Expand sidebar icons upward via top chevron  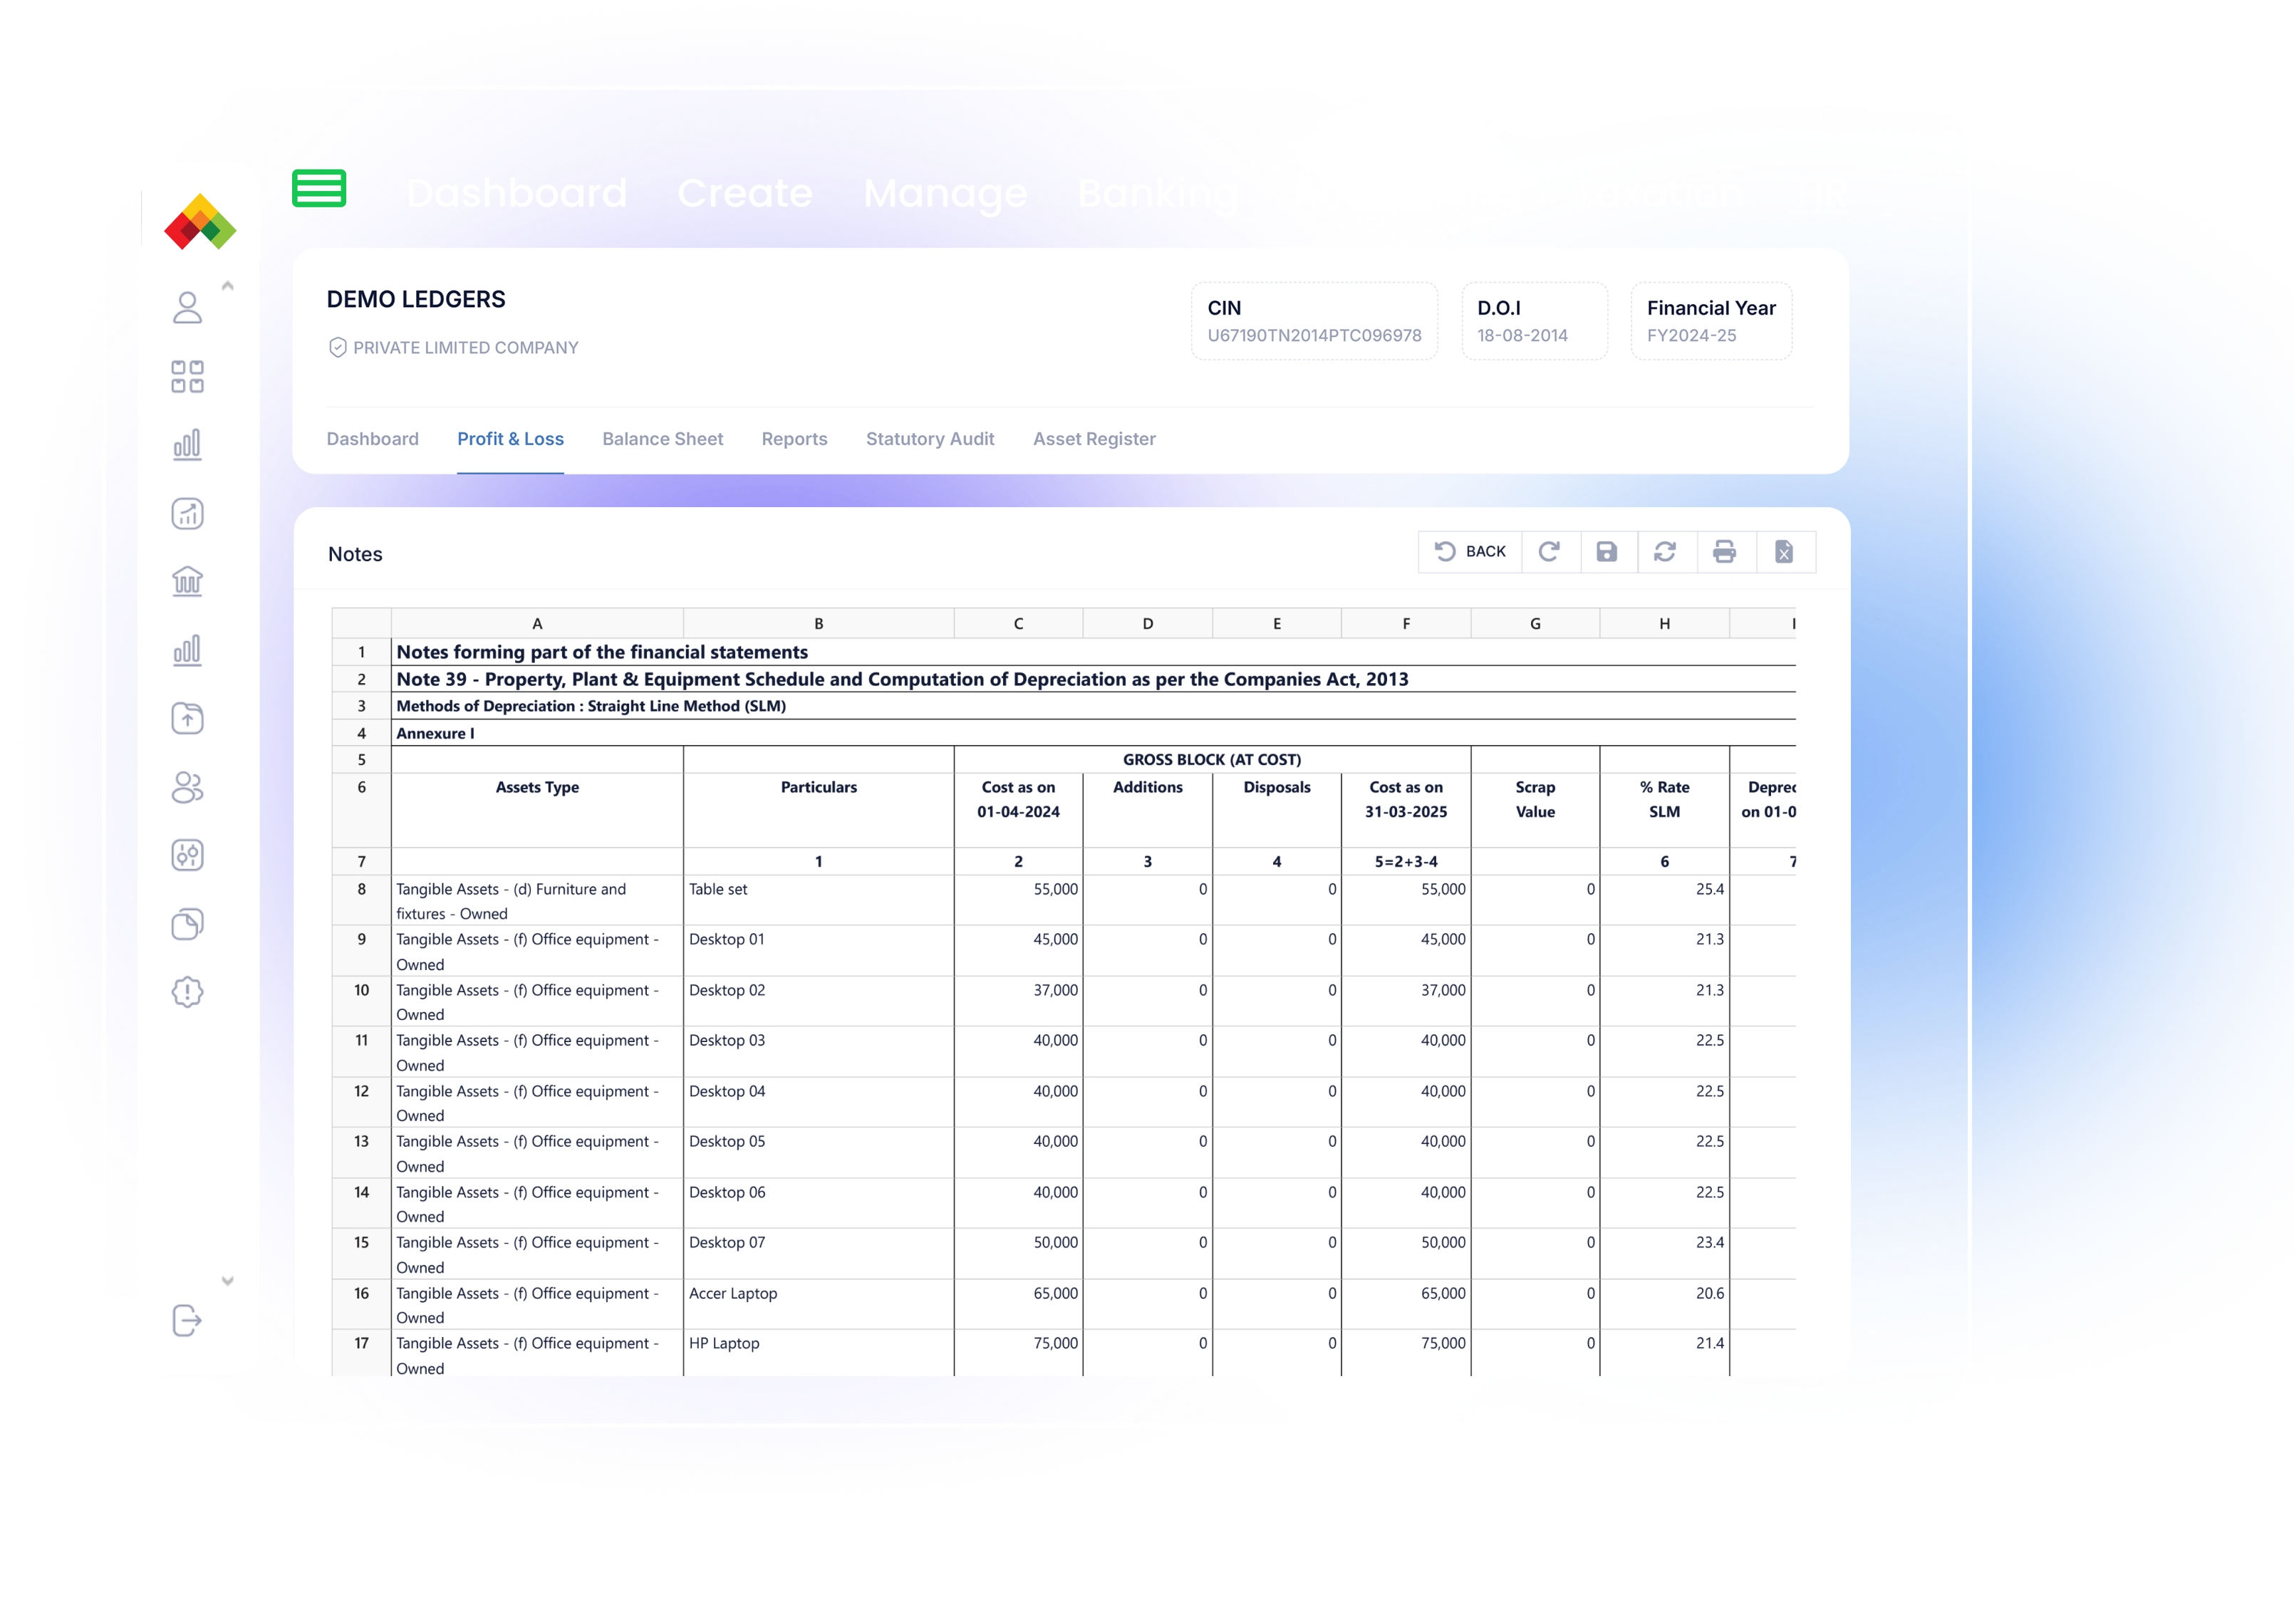tap(228, 286)
